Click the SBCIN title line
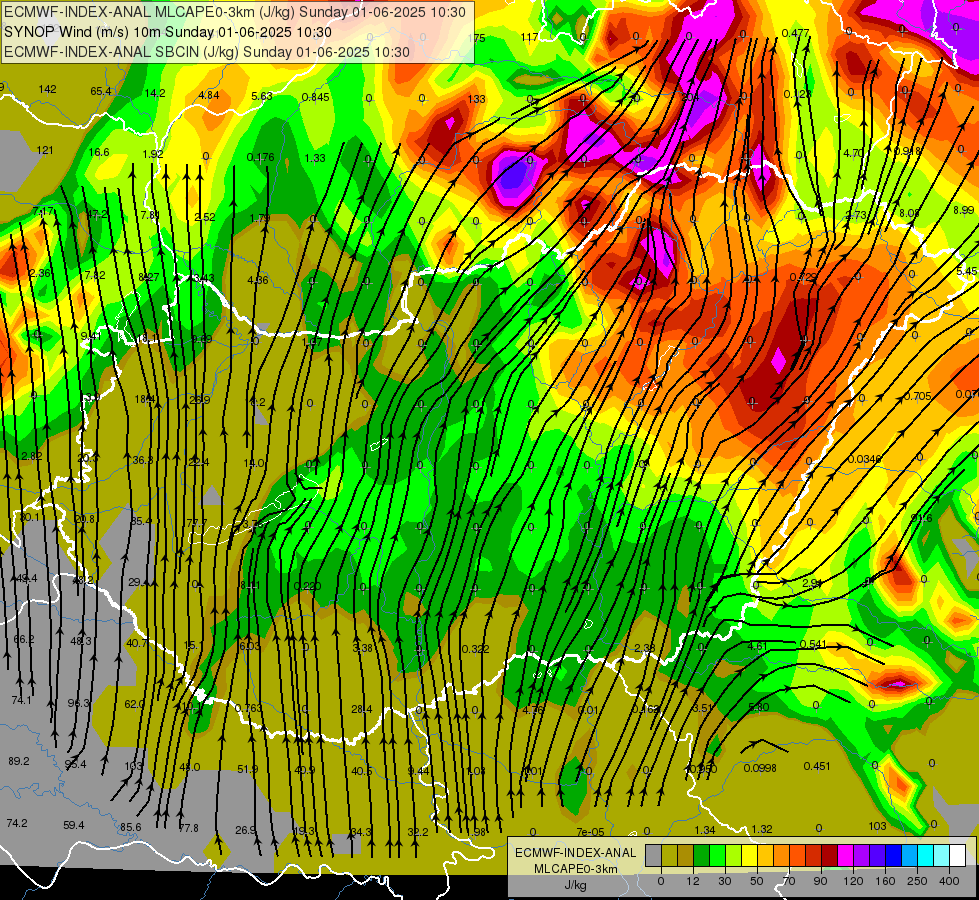The height and width of the screenshot is (900, 979). 207,52
